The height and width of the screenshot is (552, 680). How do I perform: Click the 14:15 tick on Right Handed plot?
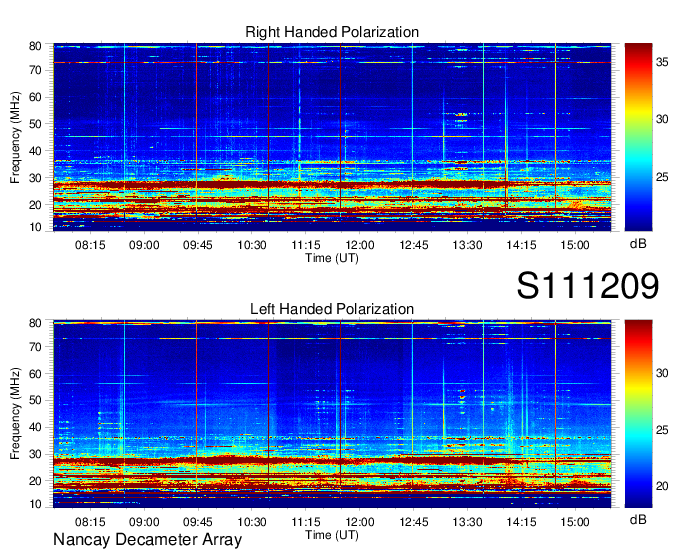[521, 245]
